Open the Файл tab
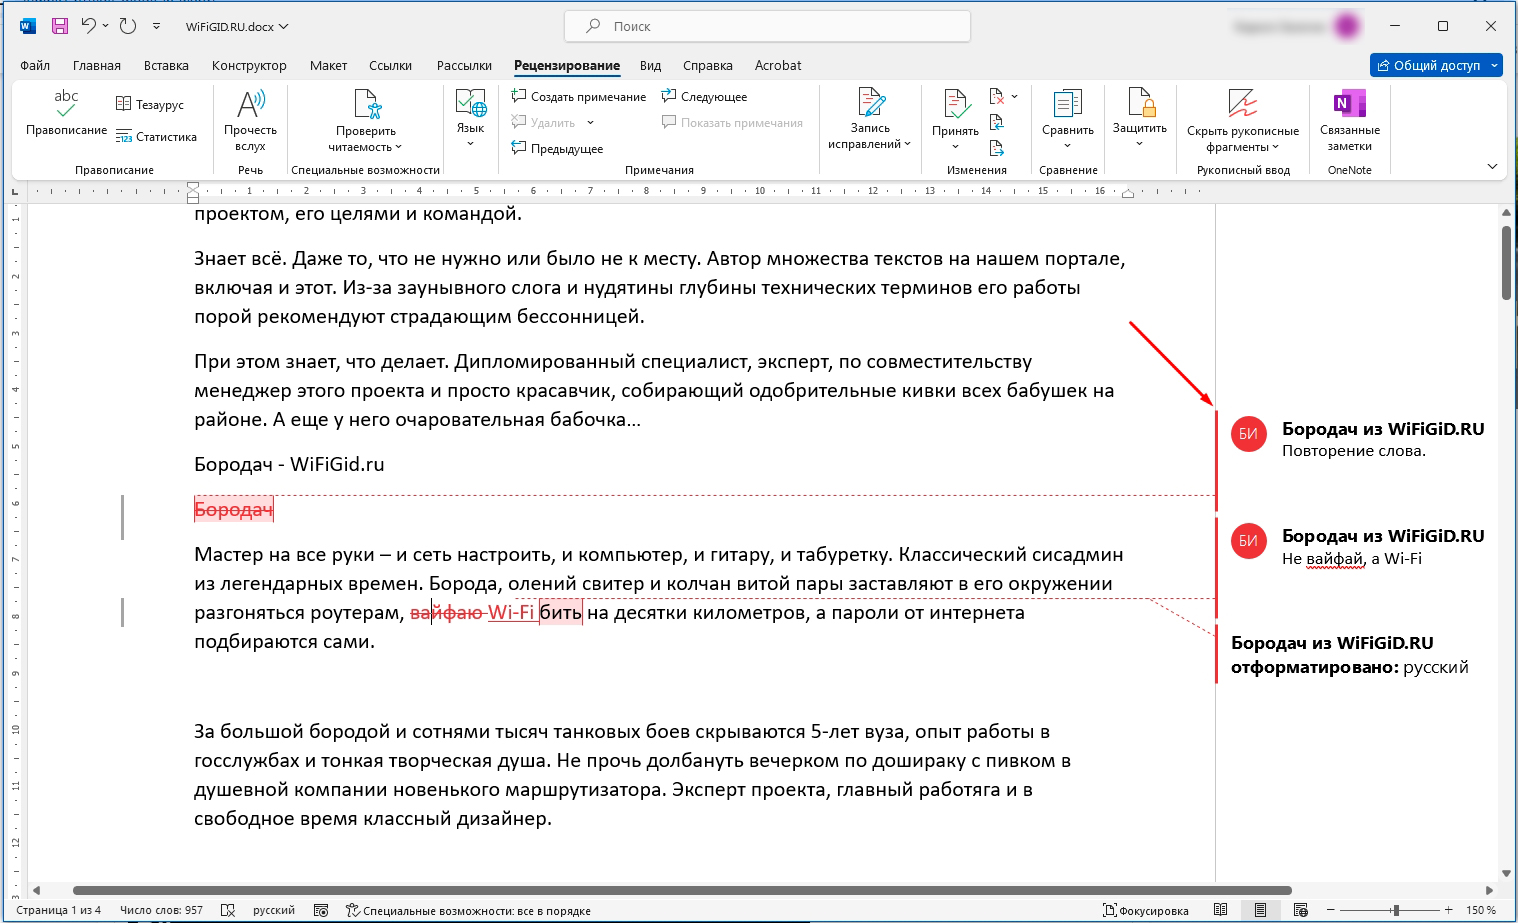The width and height of the screenshot is (1518, 923). coord(35,65)
